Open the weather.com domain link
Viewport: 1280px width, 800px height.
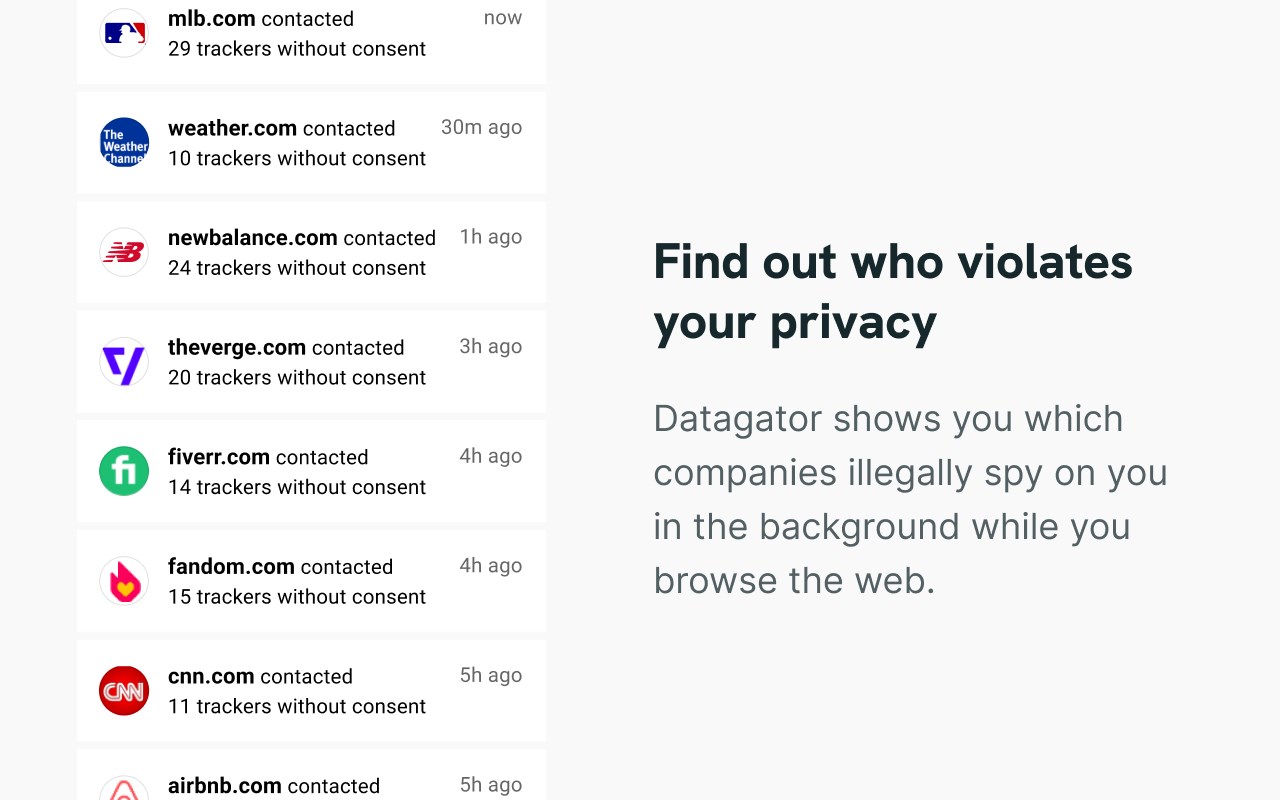[232, 128]
